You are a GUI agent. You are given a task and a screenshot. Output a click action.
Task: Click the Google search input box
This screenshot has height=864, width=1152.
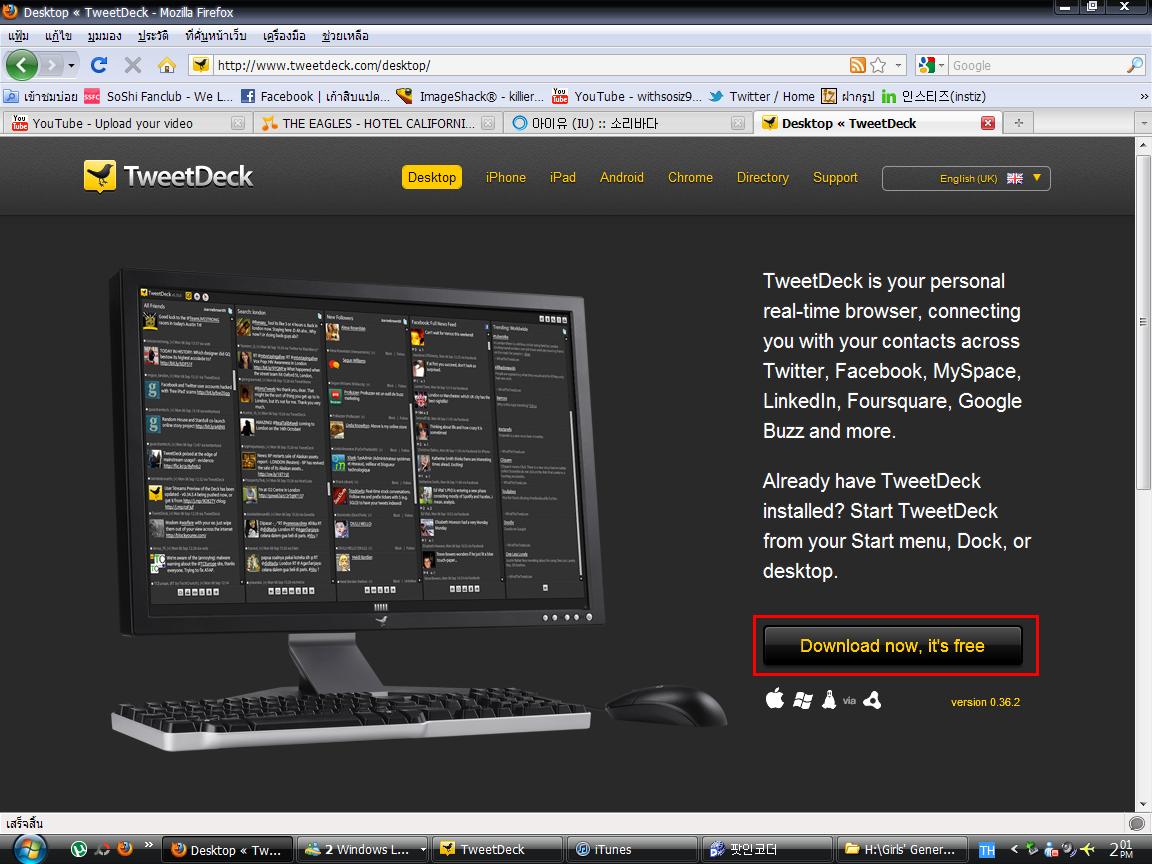[x=1036, y=65]
